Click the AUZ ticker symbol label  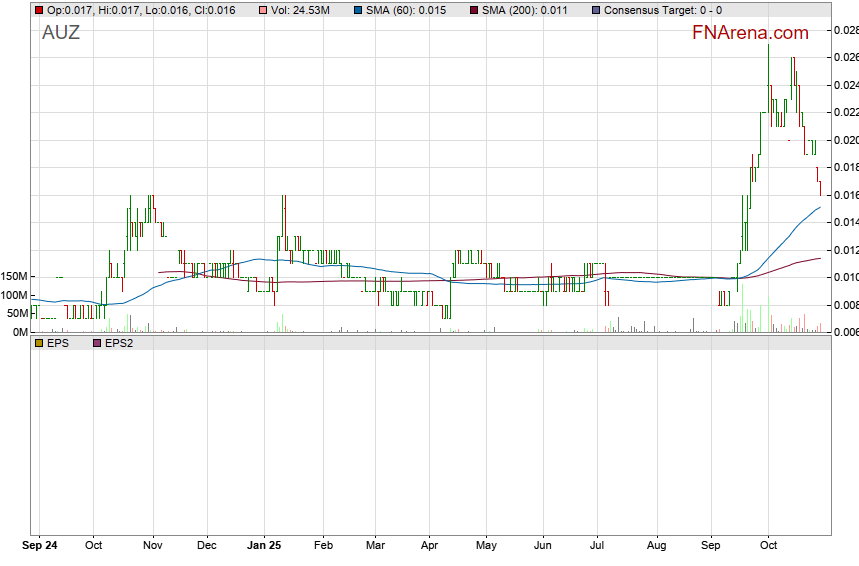pyautogui.click(x=61, y=33)
